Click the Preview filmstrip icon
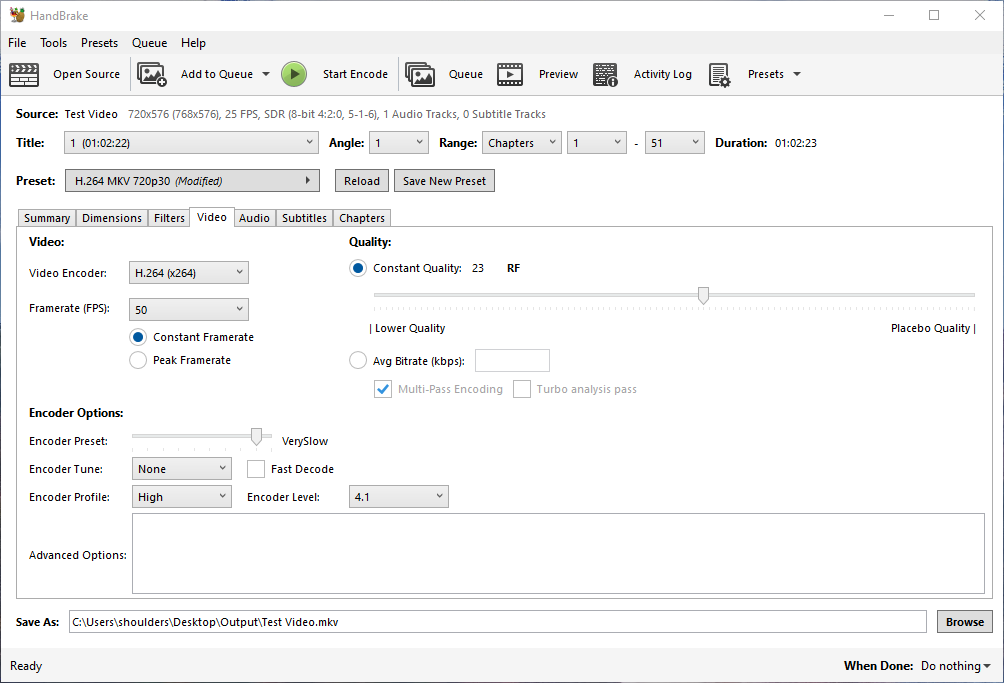The image size is (1004, 683). pos(510,74)
